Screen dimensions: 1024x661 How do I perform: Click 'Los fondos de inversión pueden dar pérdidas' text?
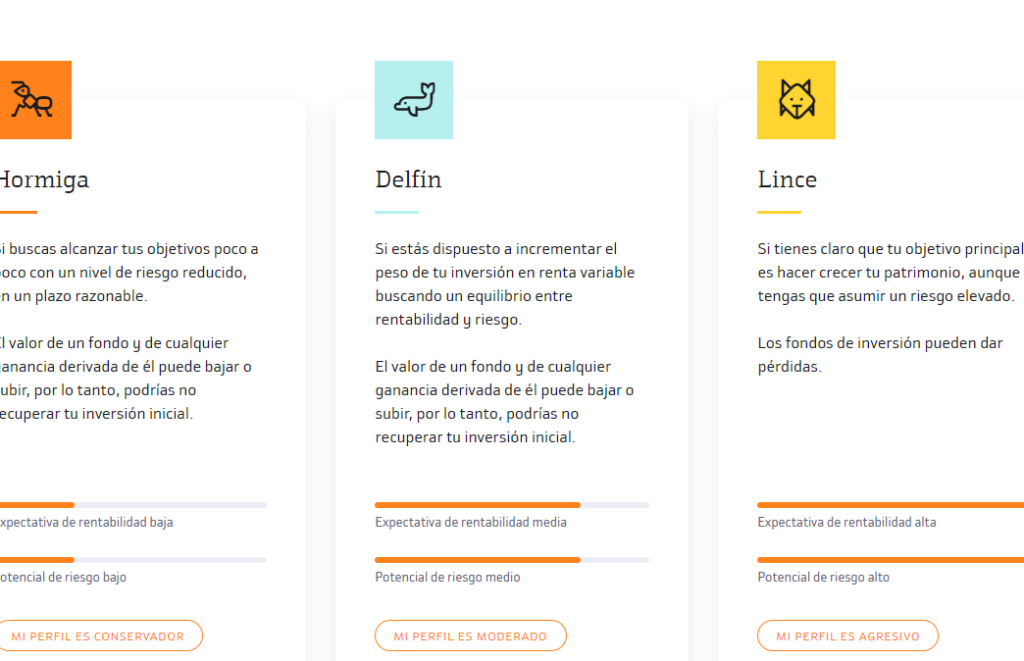880,355
